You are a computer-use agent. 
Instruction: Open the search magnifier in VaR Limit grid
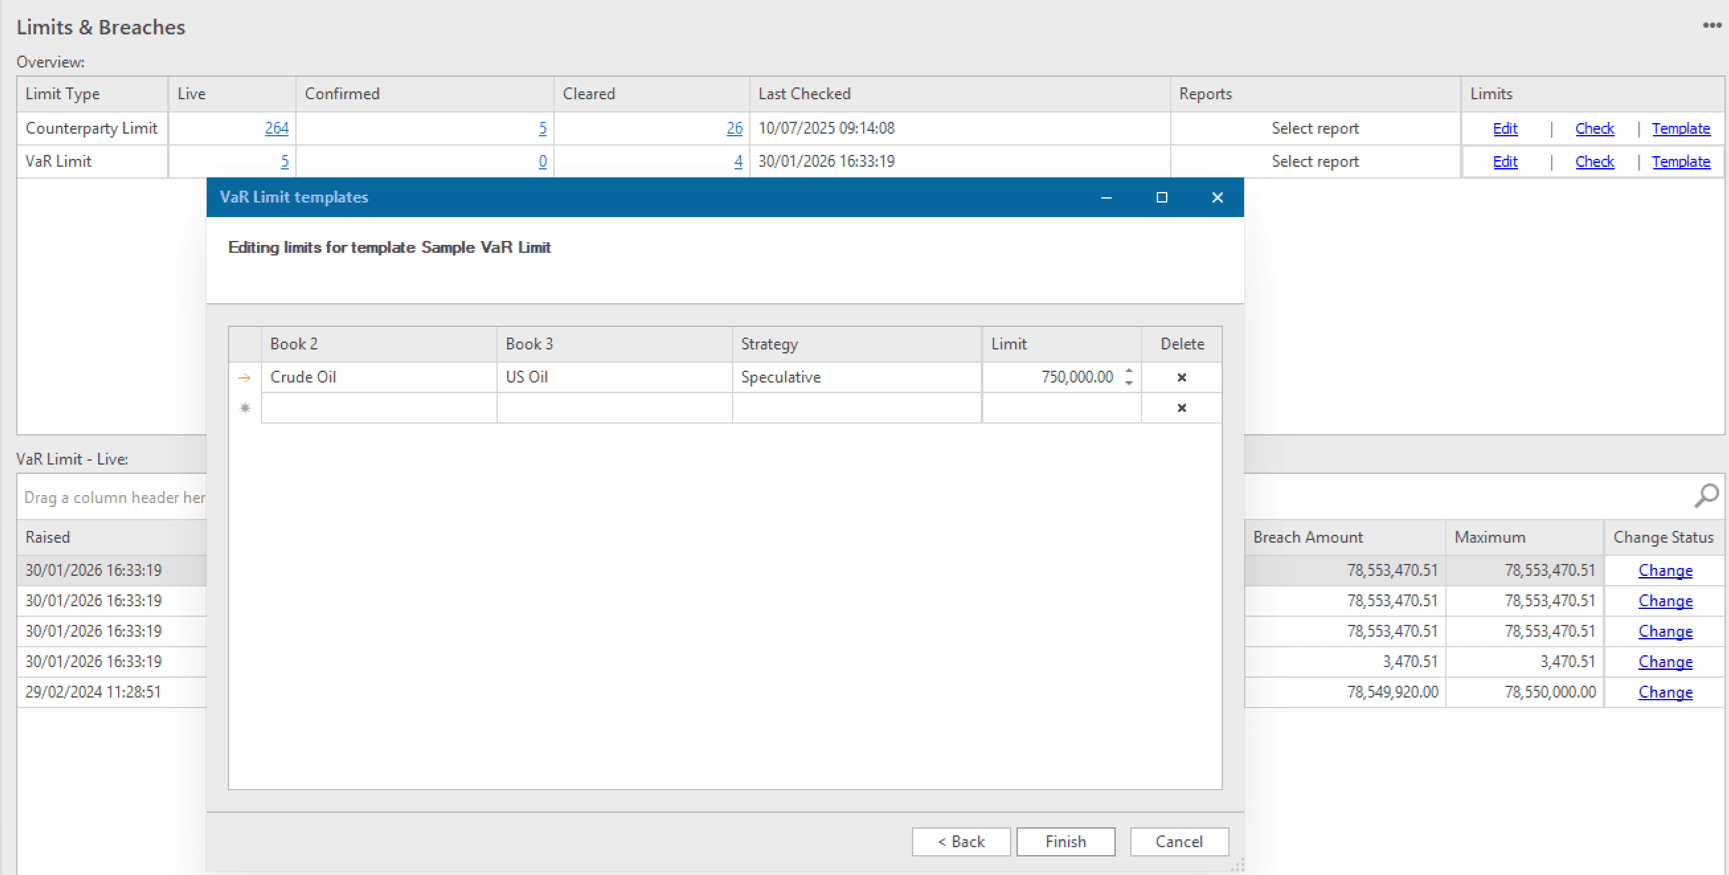(1706, 495)
